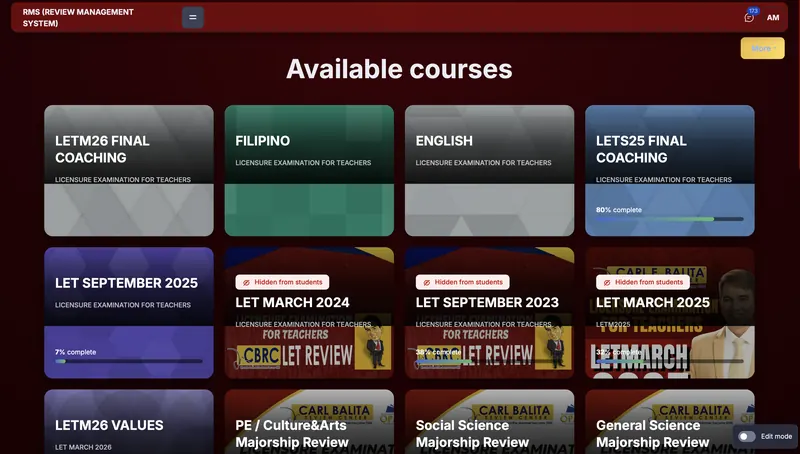Click LET MARCH 2026 text under LETM26 VALUES
This screenshot has height=454, width=800.
(x=83, y=447)
